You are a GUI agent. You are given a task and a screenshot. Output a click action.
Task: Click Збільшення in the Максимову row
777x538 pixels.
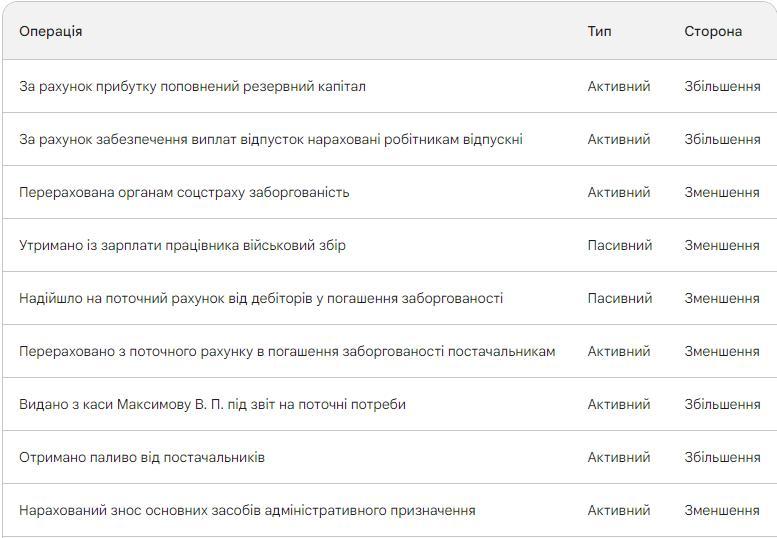click(x=722, y=404)
